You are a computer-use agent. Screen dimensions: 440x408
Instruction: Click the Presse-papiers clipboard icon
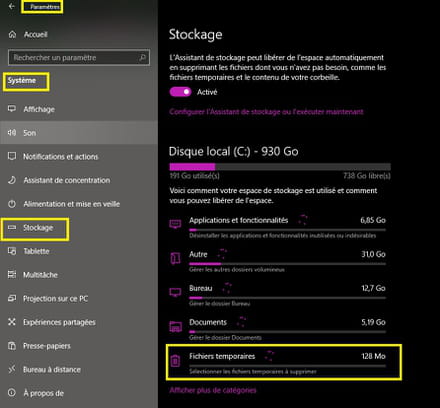click(12, 346)
